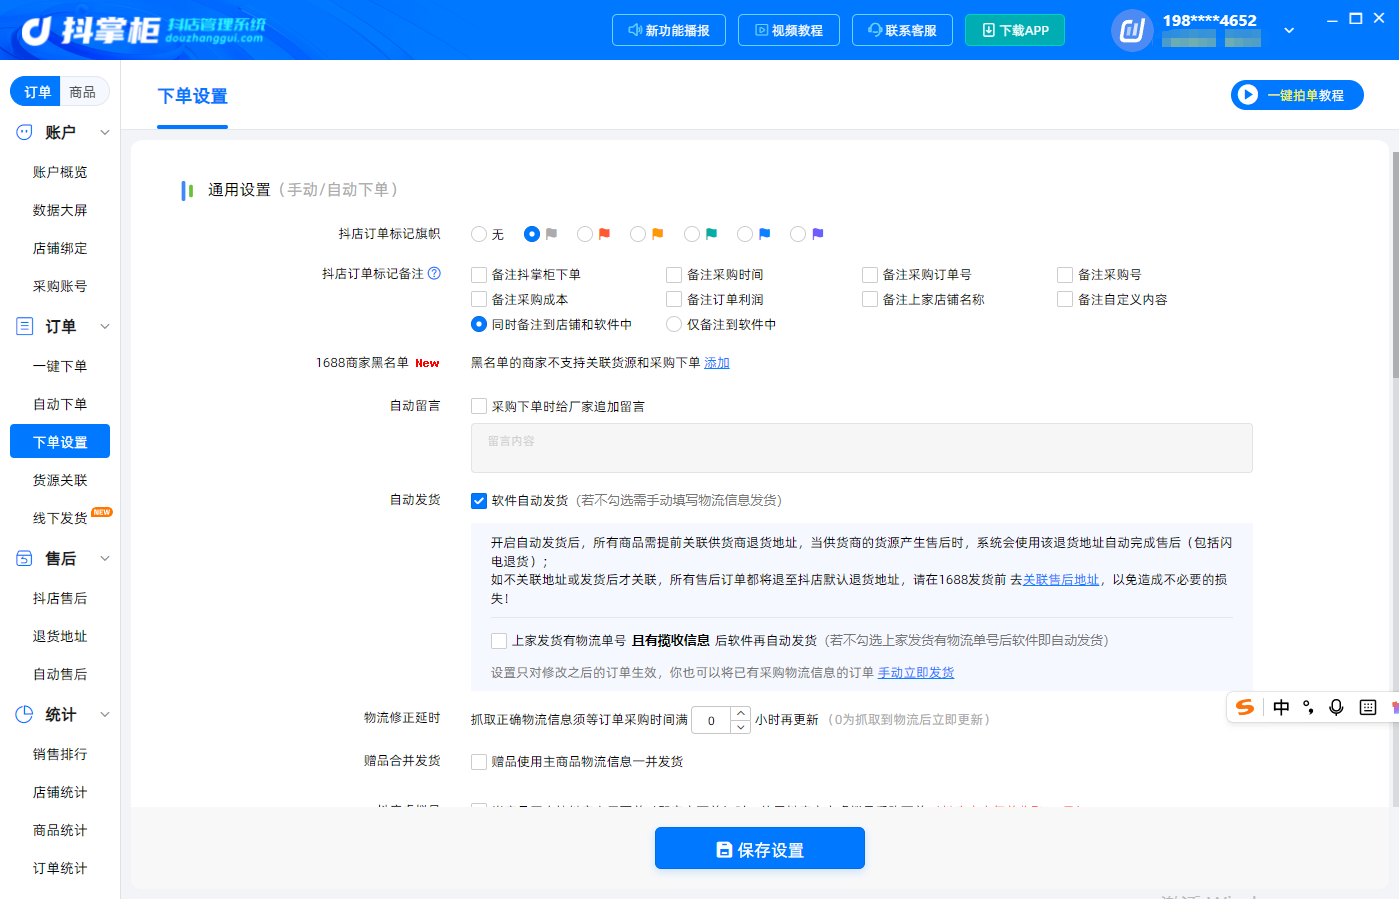This screenshot has width=1399, height=899.
Task: Click the 留言内容 text area
Action: point(862,448)
